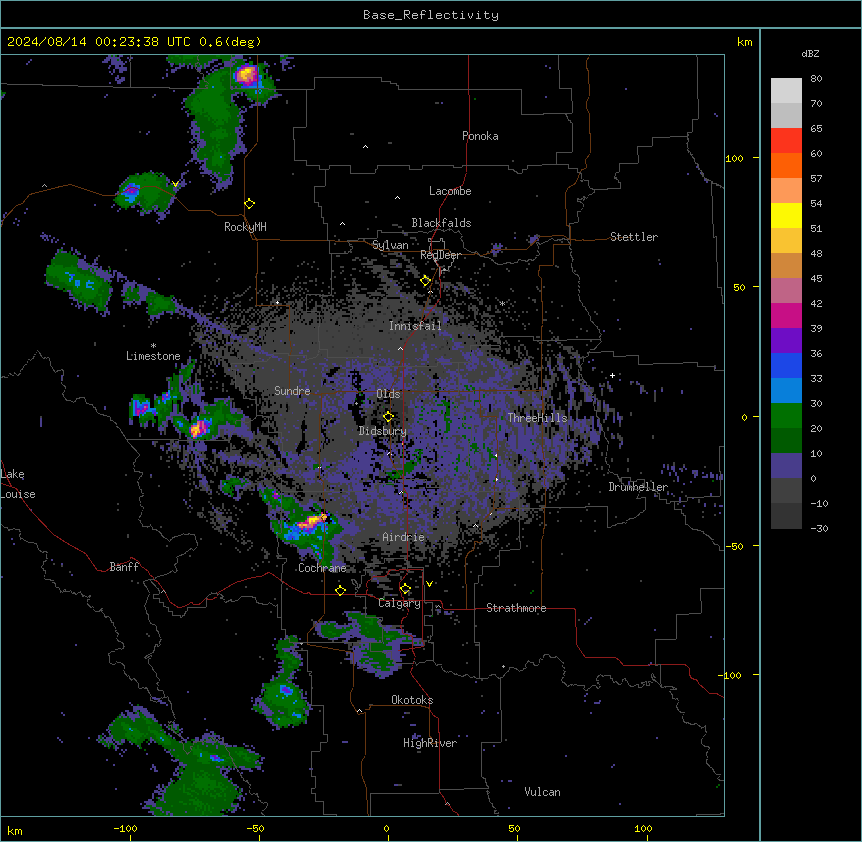Click the Drumheller label

[x=638, y=487]
